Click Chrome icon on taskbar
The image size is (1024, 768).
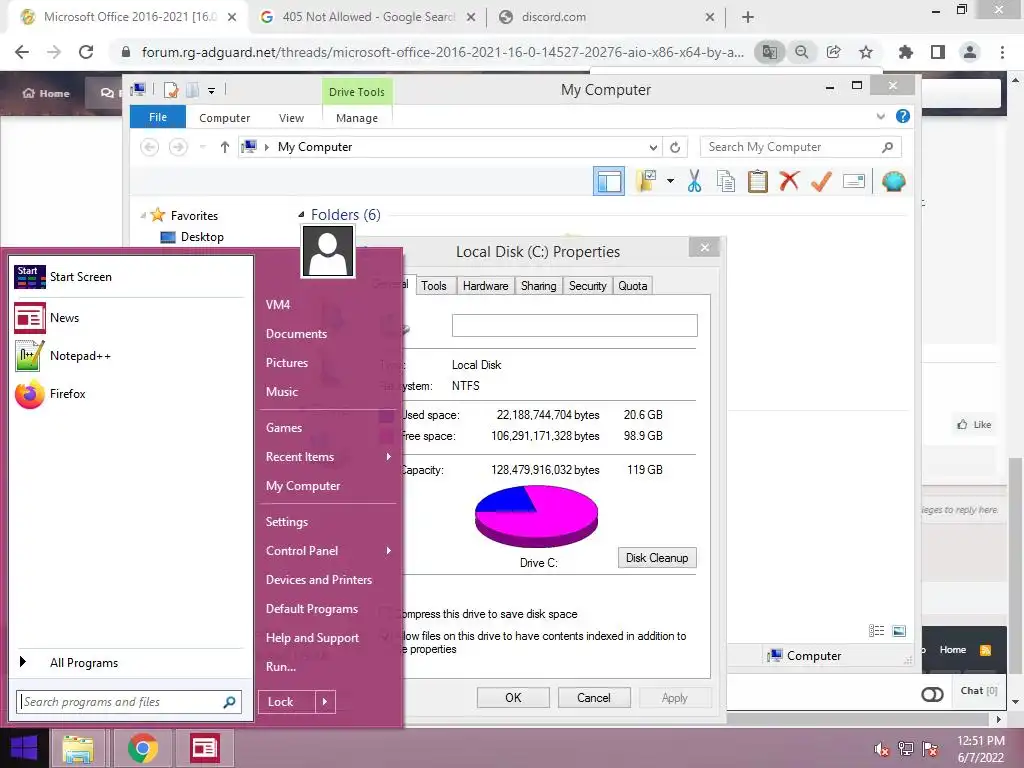point(142,748)
